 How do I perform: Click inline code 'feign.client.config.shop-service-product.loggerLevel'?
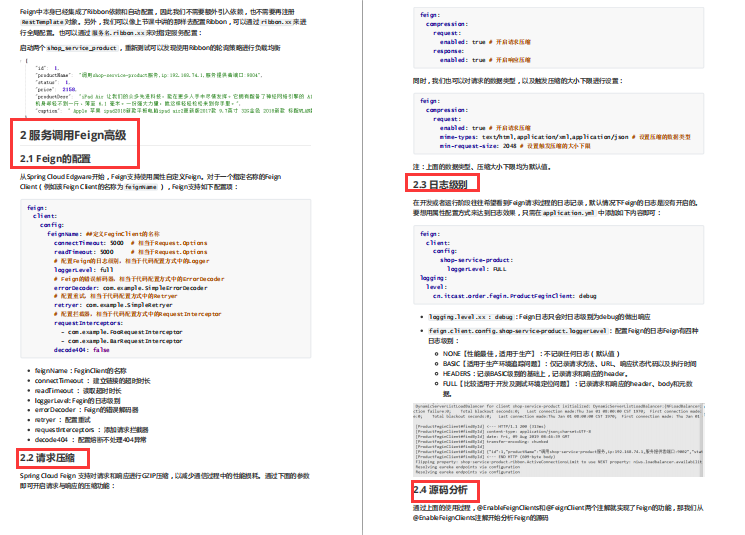click(x=518, y=331)
